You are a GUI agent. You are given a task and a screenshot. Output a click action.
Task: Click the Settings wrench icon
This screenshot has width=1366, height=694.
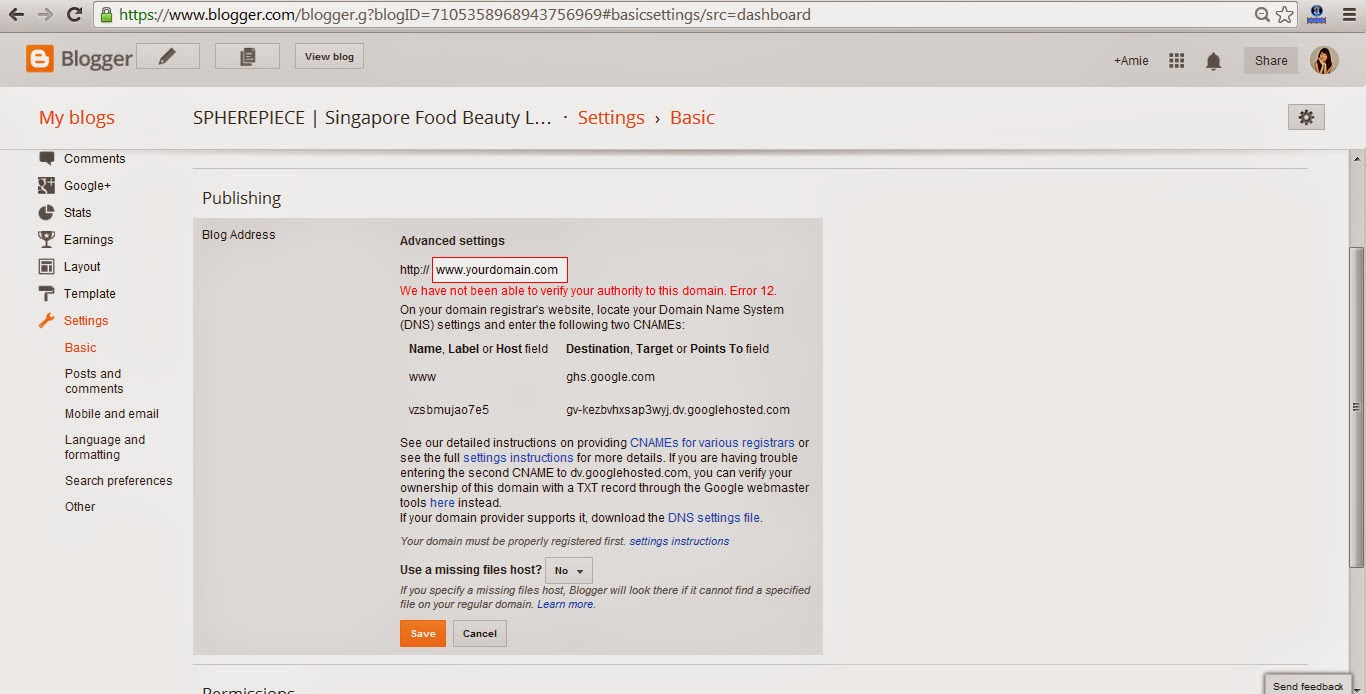46,320
